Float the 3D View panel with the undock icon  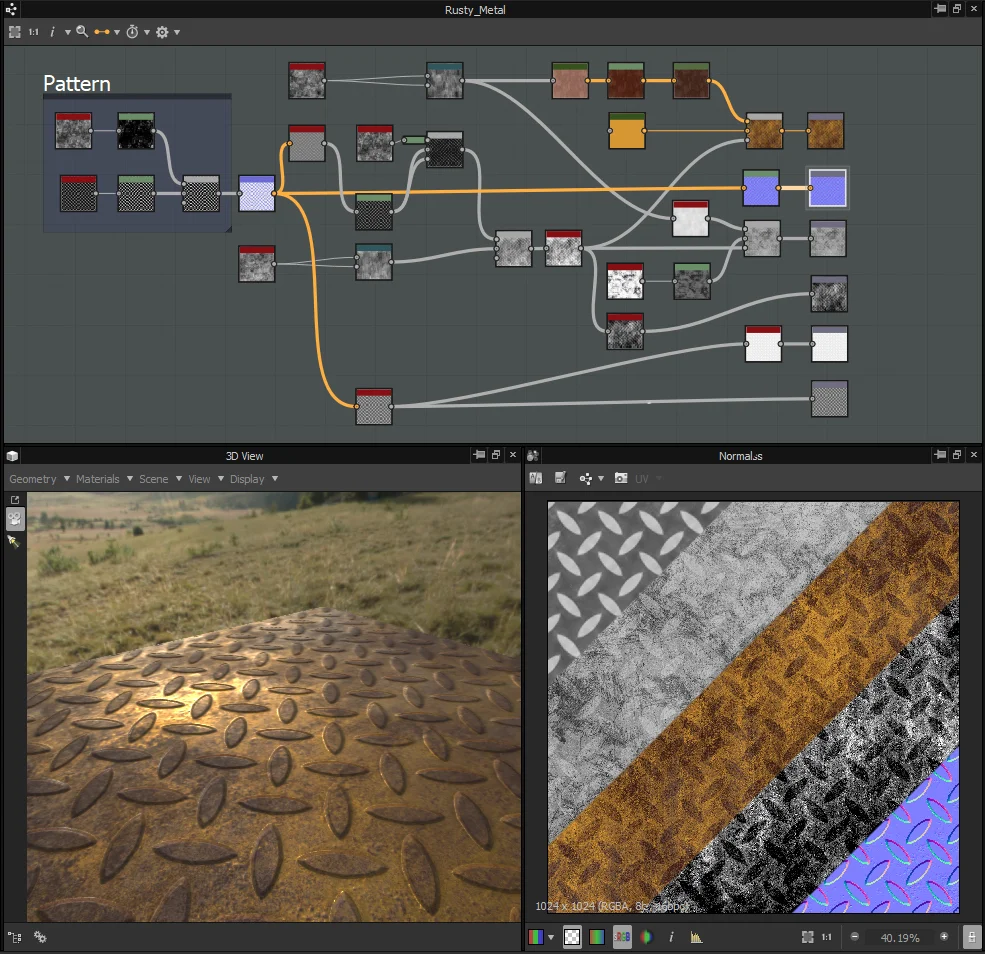(496, 455)
